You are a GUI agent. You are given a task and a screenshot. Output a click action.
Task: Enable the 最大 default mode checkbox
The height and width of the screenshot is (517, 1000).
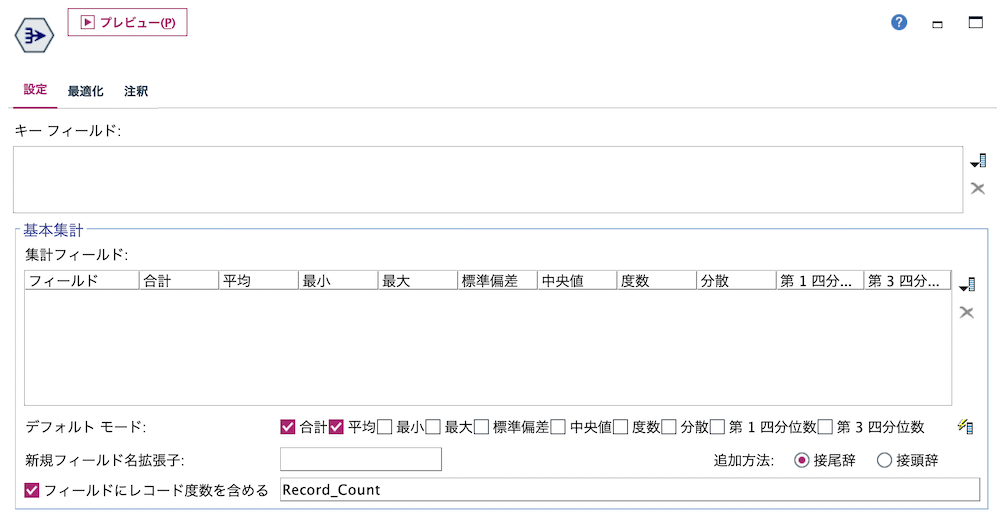point(433,426)
